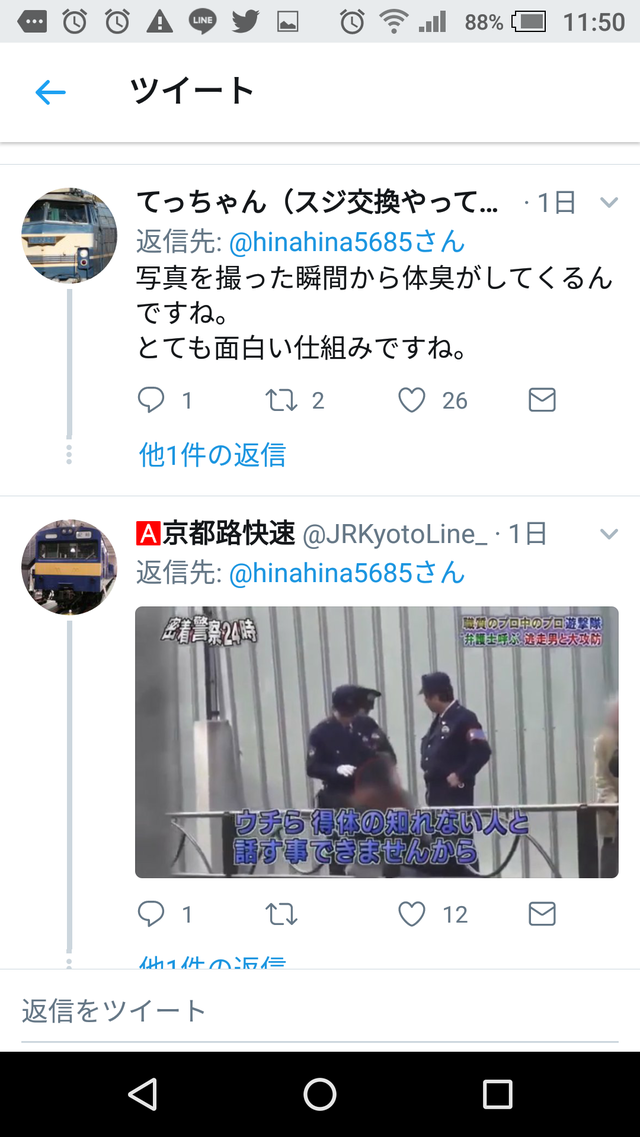
Task: Like the tweet with 26 likes
Action: click(412, 400)
